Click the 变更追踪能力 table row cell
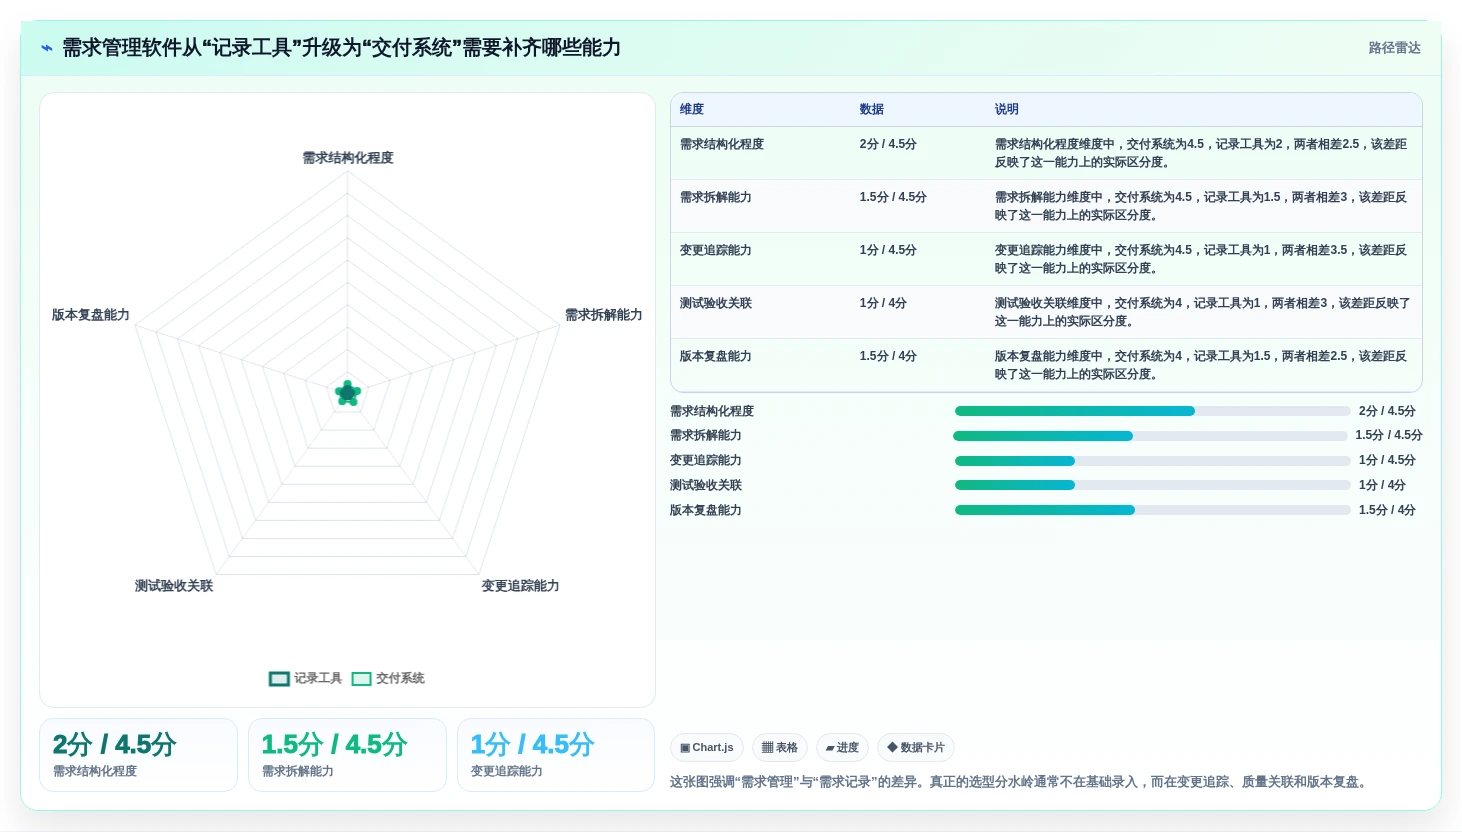The width and height of the screenshot is (1462, 832). [x=716, y=250]
